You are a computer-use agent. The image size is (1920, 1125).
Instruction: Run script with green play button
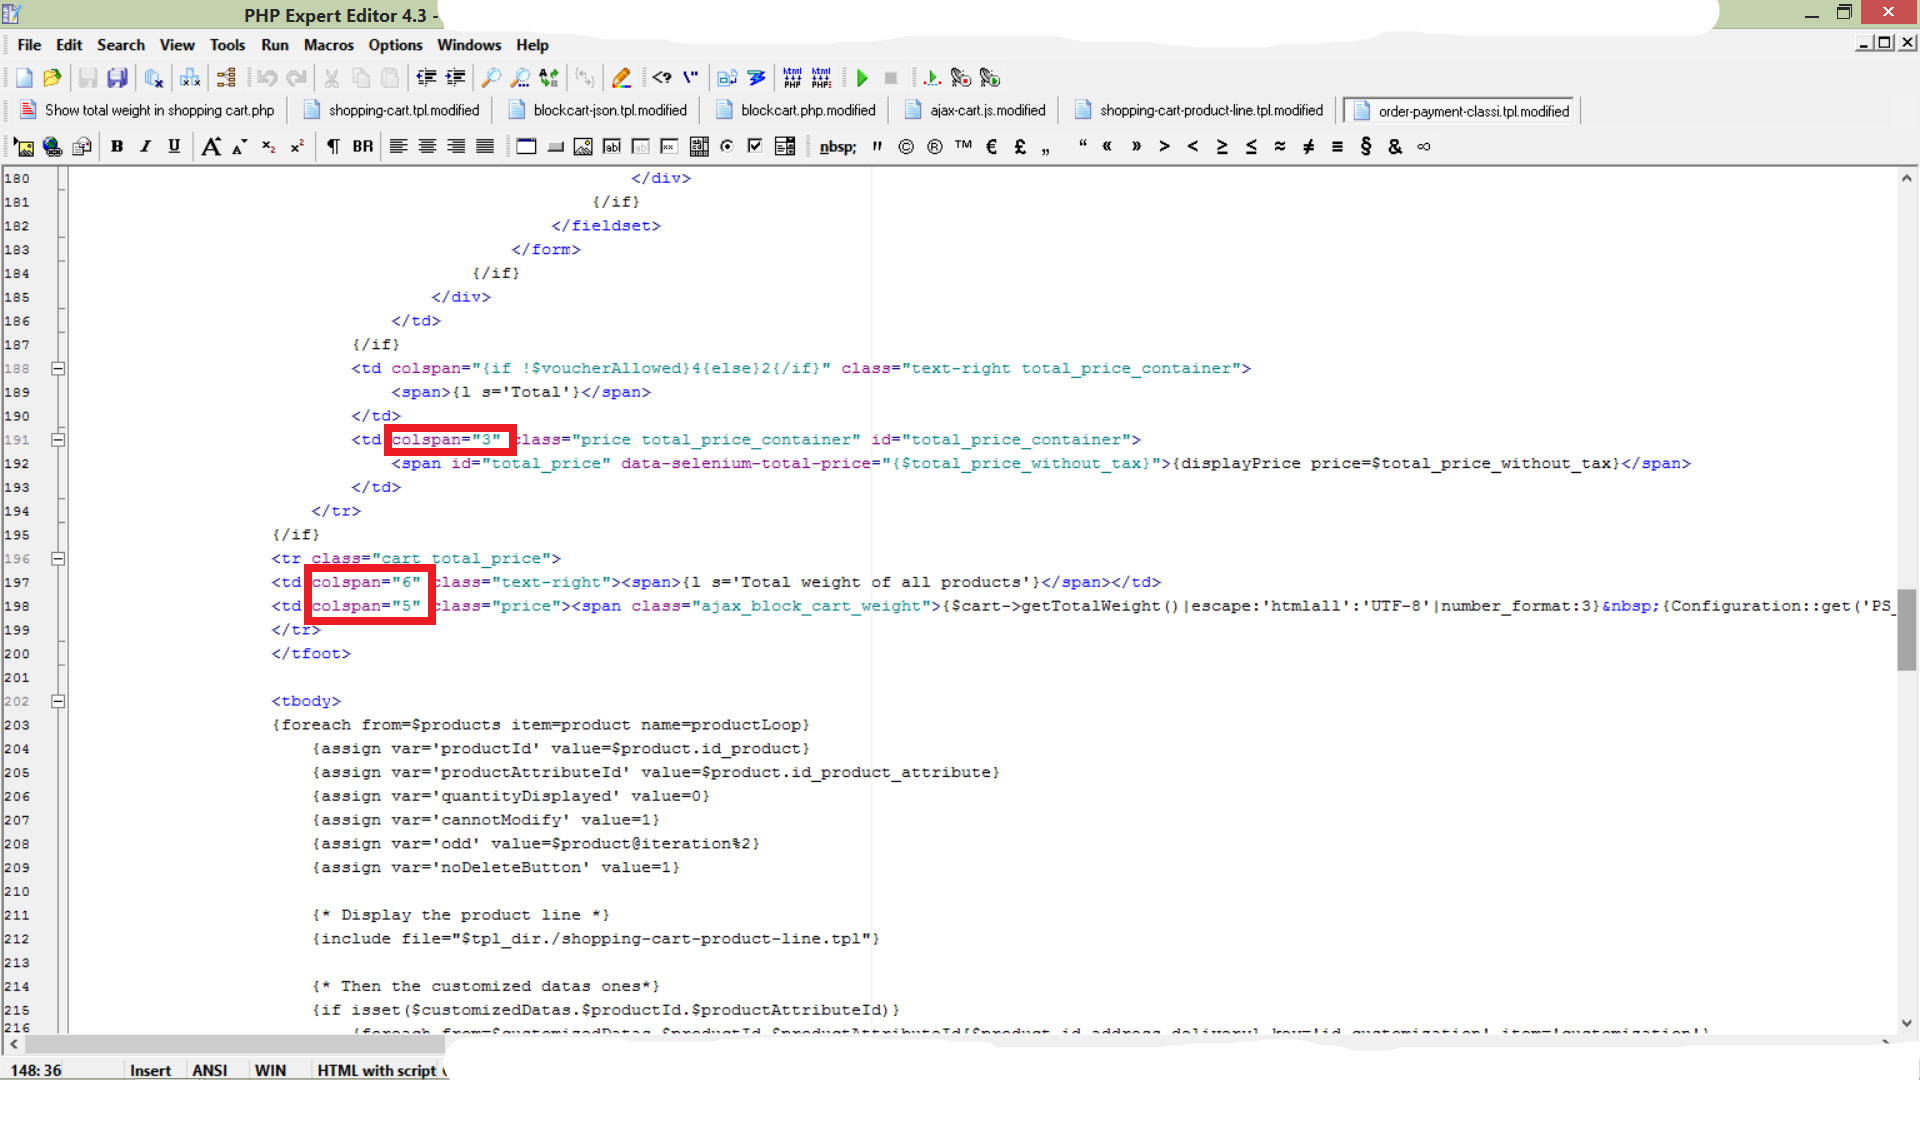click(862, 78)
